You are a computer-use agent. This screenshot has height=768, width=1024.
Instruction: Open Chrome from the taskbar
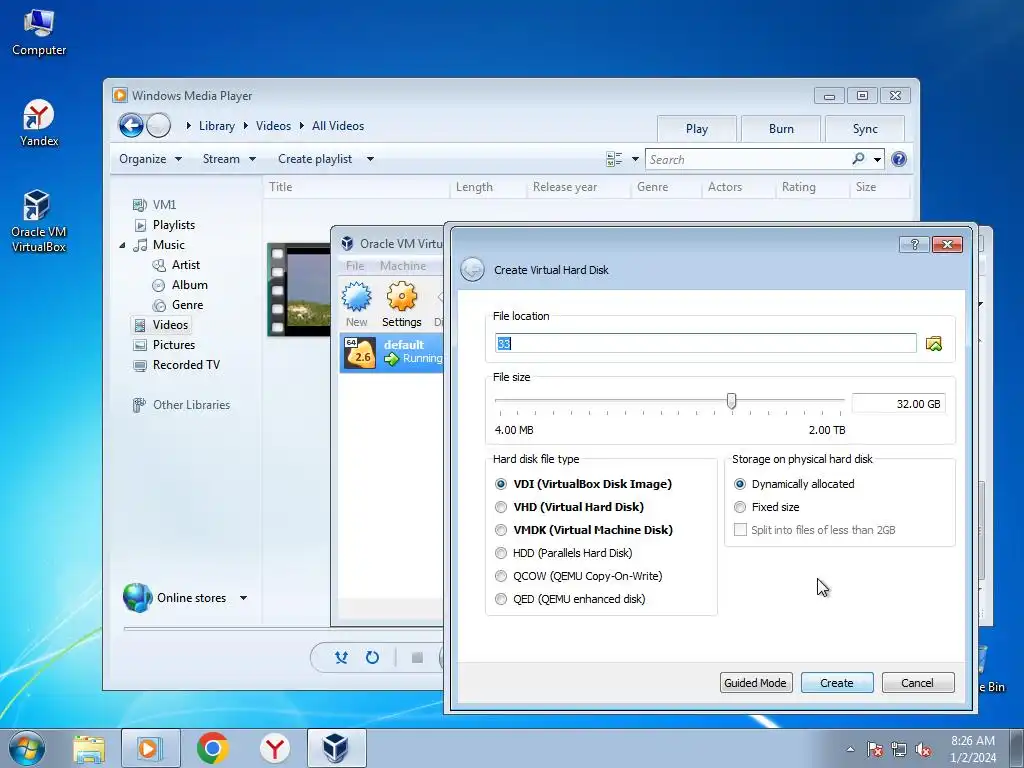pyautogui.click(x=212, y=748)
